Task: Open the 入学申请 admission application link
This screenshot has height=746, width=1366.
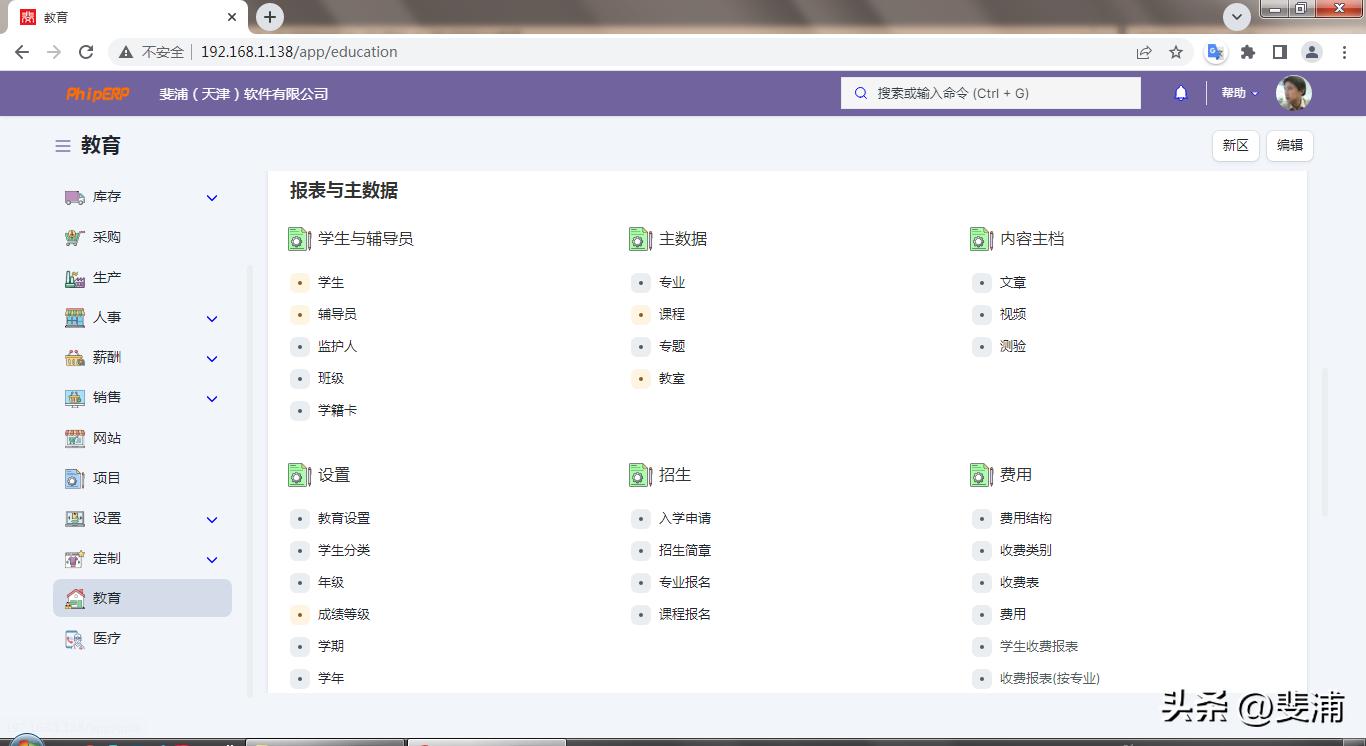Action: point(684,518)
